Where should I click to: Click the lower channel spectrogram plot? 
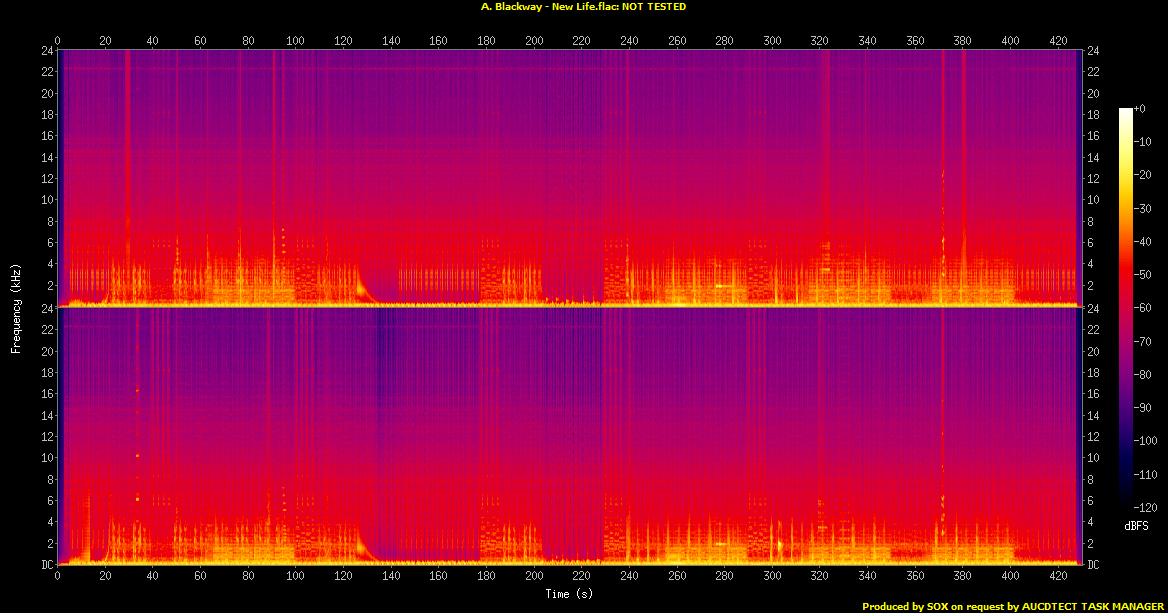(x=569, y=436)
